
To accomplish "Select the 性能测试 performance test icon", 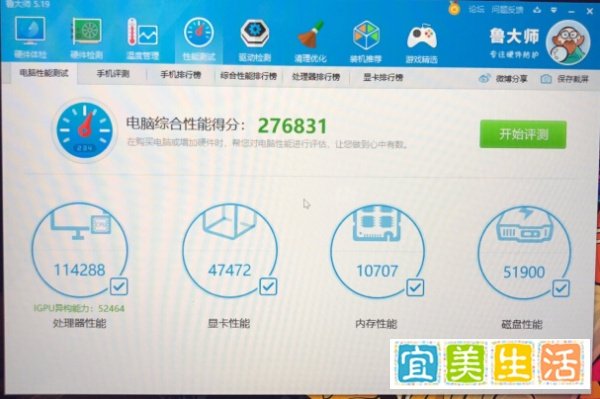I will [199, 39].
